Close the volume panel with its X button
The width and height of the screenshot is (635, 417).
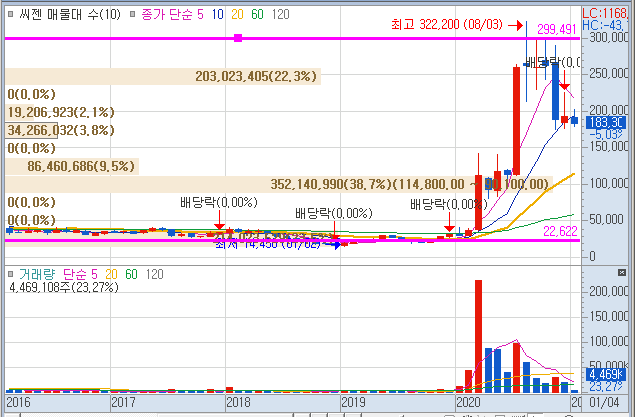(x=622, y=272)
